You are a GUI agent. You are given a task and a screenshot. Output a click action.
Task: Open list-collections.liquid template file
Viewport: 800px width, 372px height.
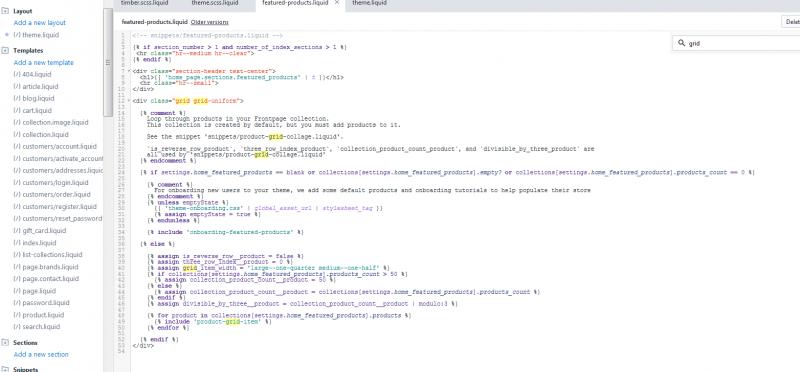[48, 255]
